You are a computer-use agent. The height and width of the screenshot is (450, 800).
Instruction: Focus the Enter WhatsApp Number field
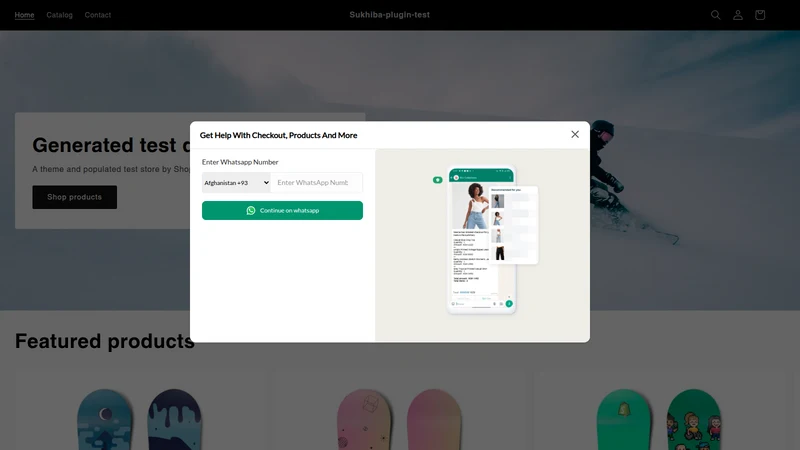pos(316,183)
